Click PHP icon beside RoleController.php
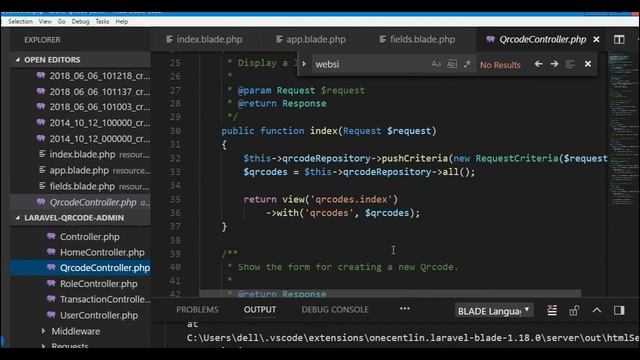Image resolution: width=640 pixels, height=360 pixels. coord(51,283)
